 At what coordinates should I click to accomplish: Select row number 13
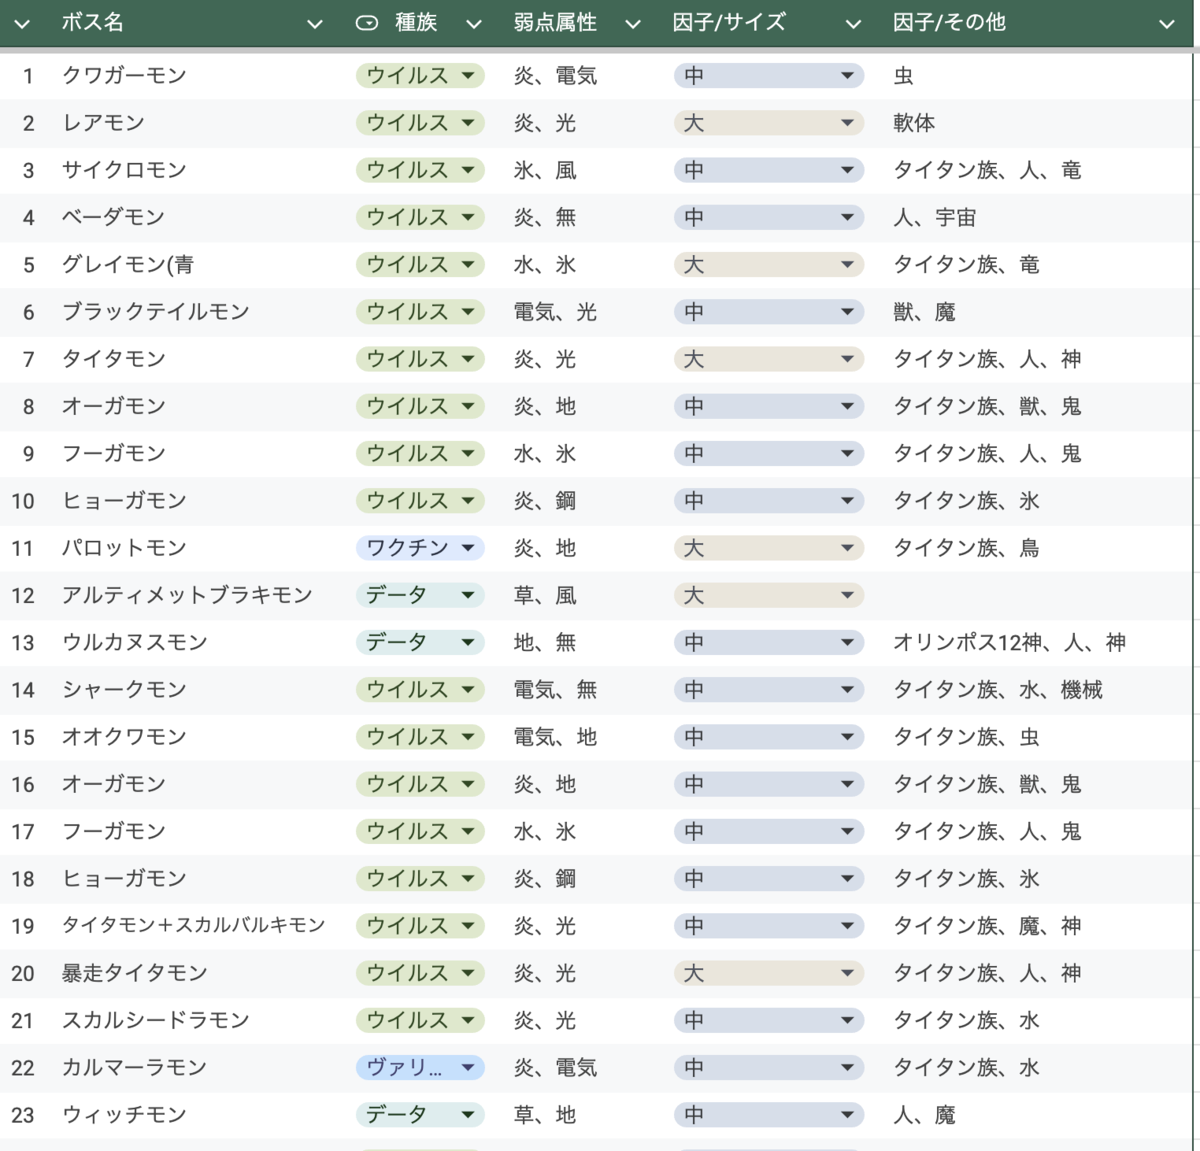click(23, 642)
